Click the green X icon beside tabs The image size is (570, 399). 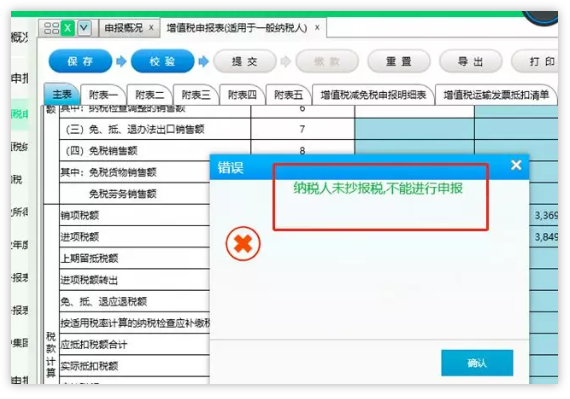[x=68, y=28]
